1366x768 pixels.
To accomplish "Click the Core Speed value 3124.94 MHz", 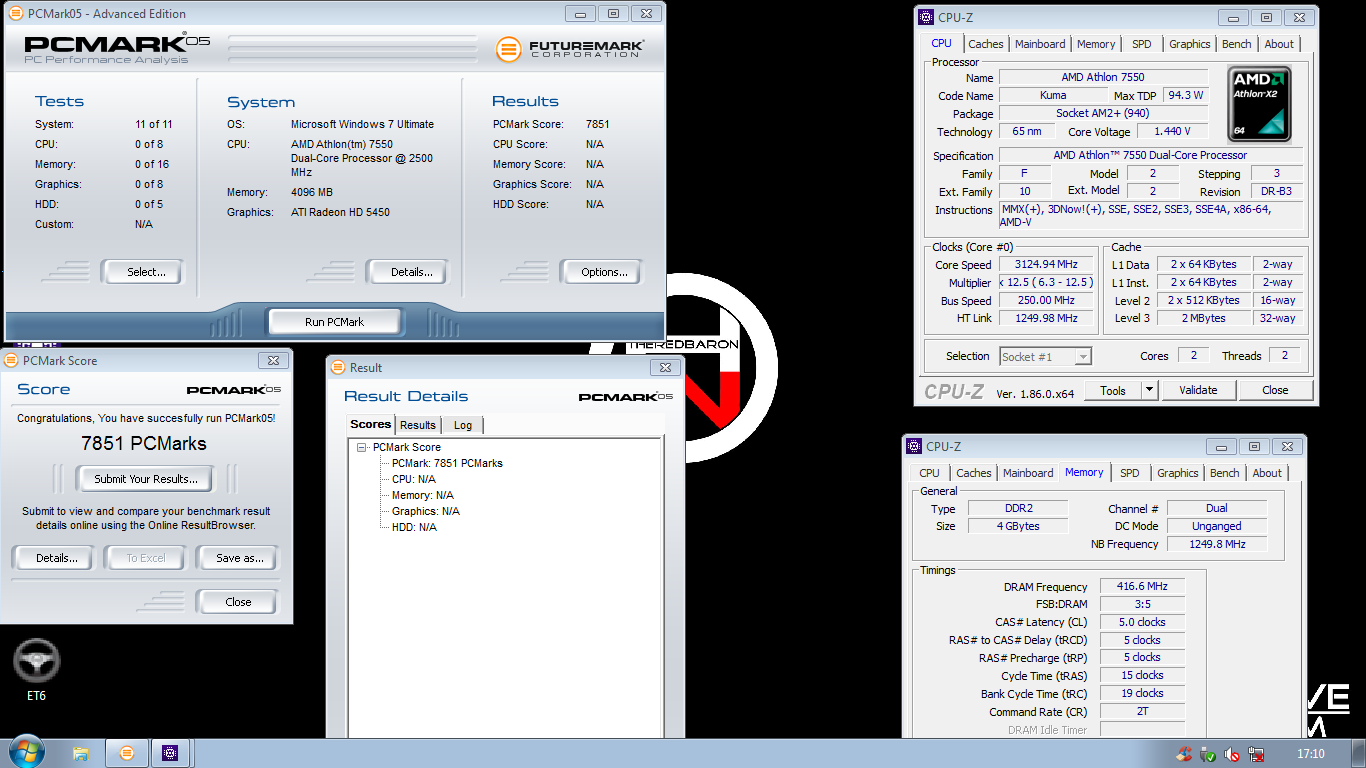I will pos(1046,265).
